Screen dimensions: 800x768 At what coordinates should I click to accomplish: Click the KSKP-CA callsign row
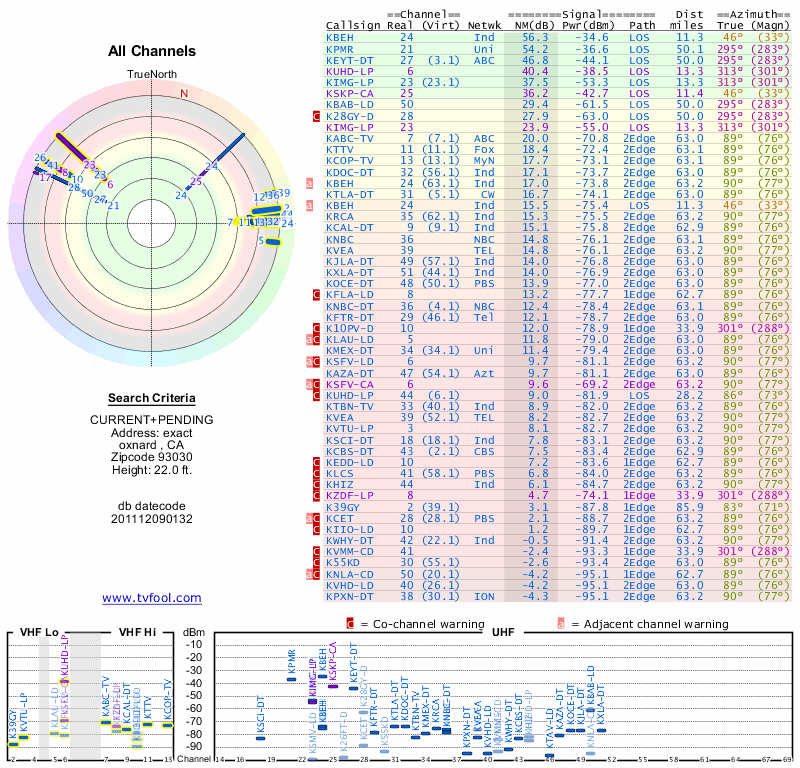point(558,93)
